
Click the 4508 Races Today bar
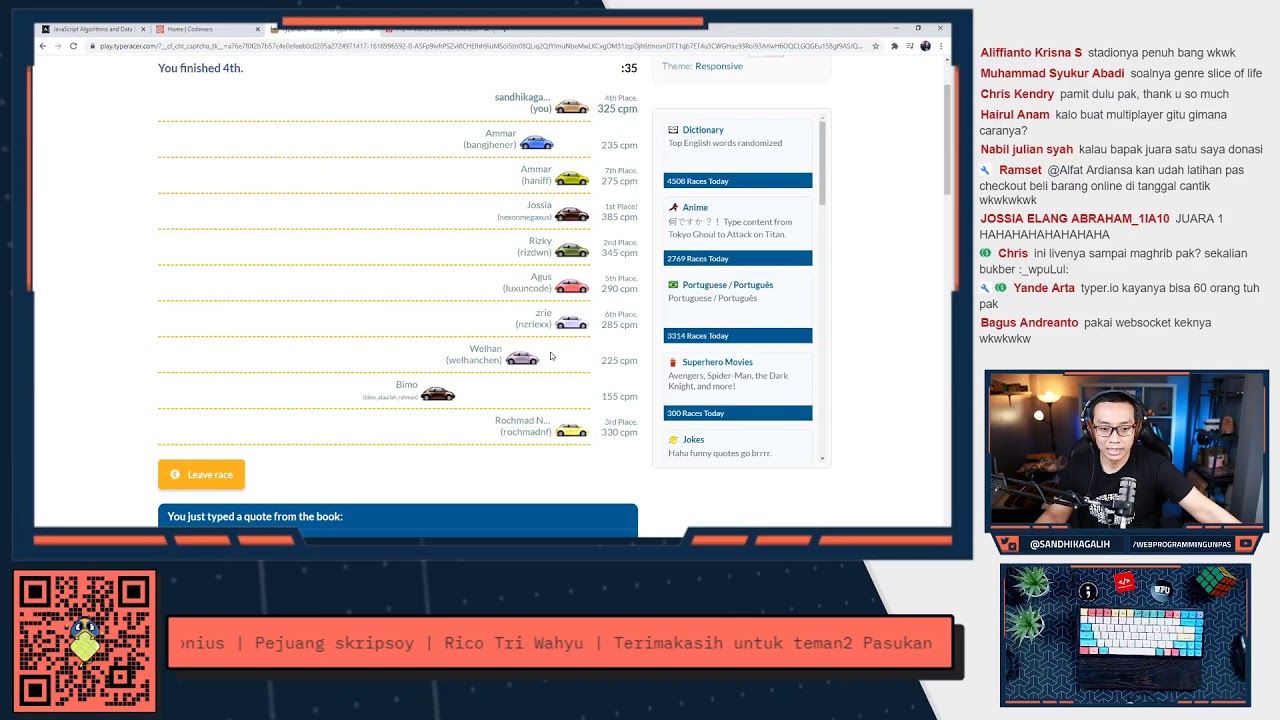pyautogui.click(x=738, y=181)
